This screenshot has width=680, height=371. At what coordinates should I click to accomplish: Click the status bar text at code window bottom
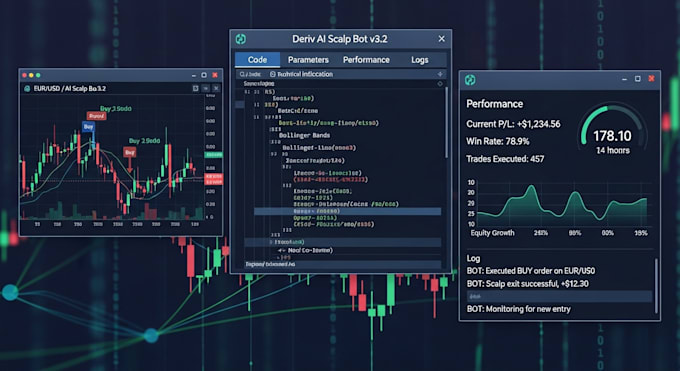pyautogui.click(x=270, y=264)
